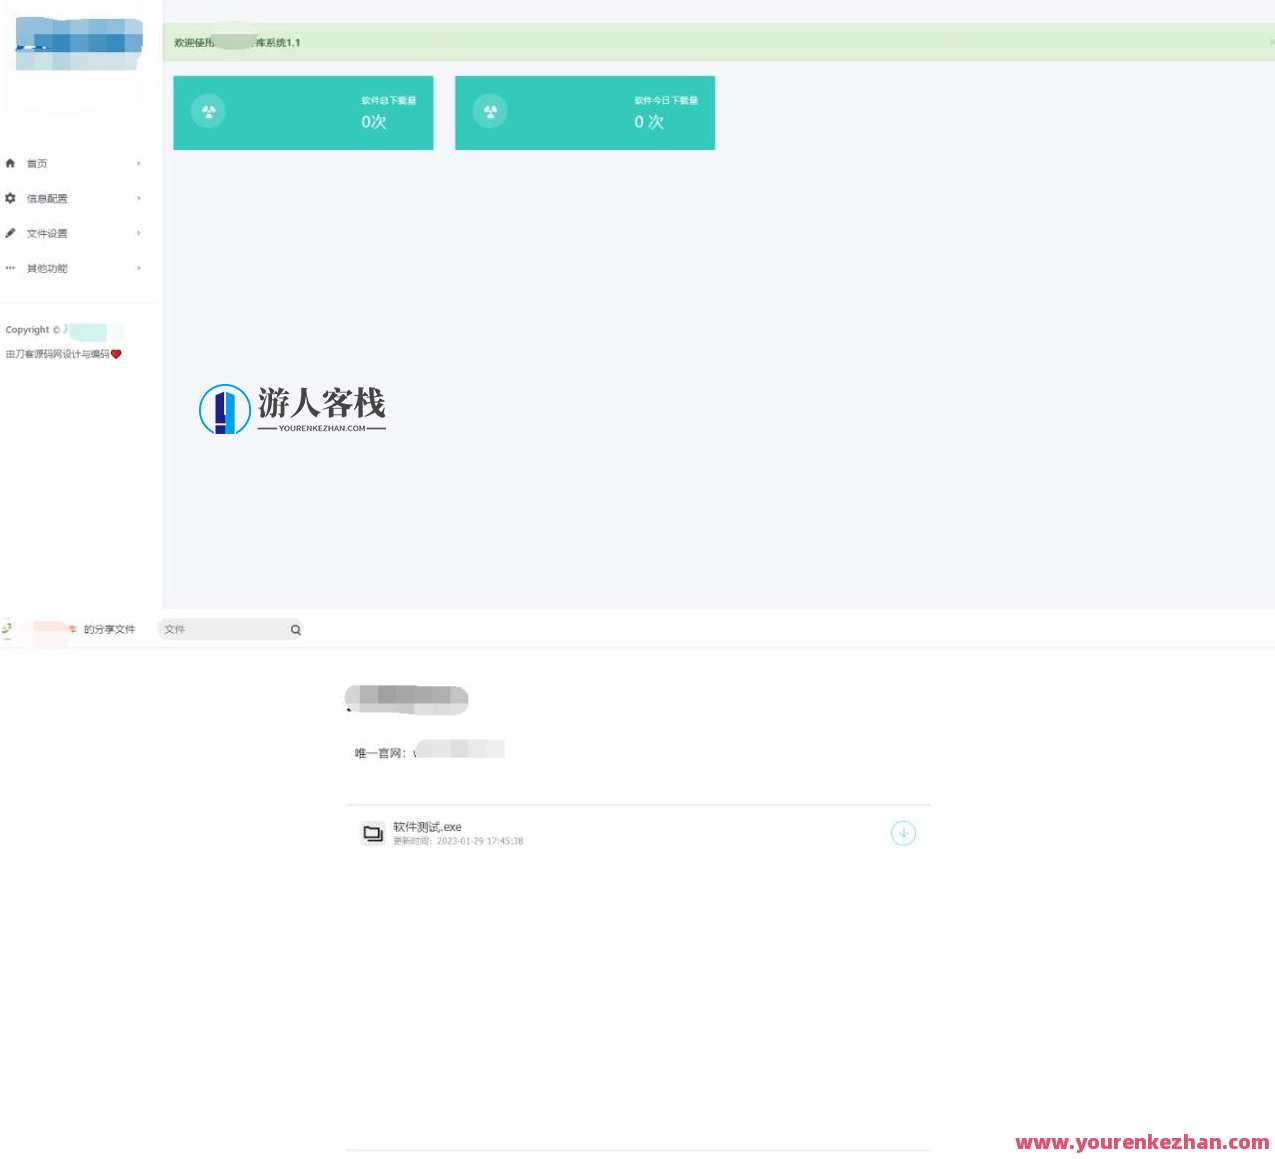Click the file icon beside 软件测试.exe
The image size is (1275, 1159).
point(373,833)
